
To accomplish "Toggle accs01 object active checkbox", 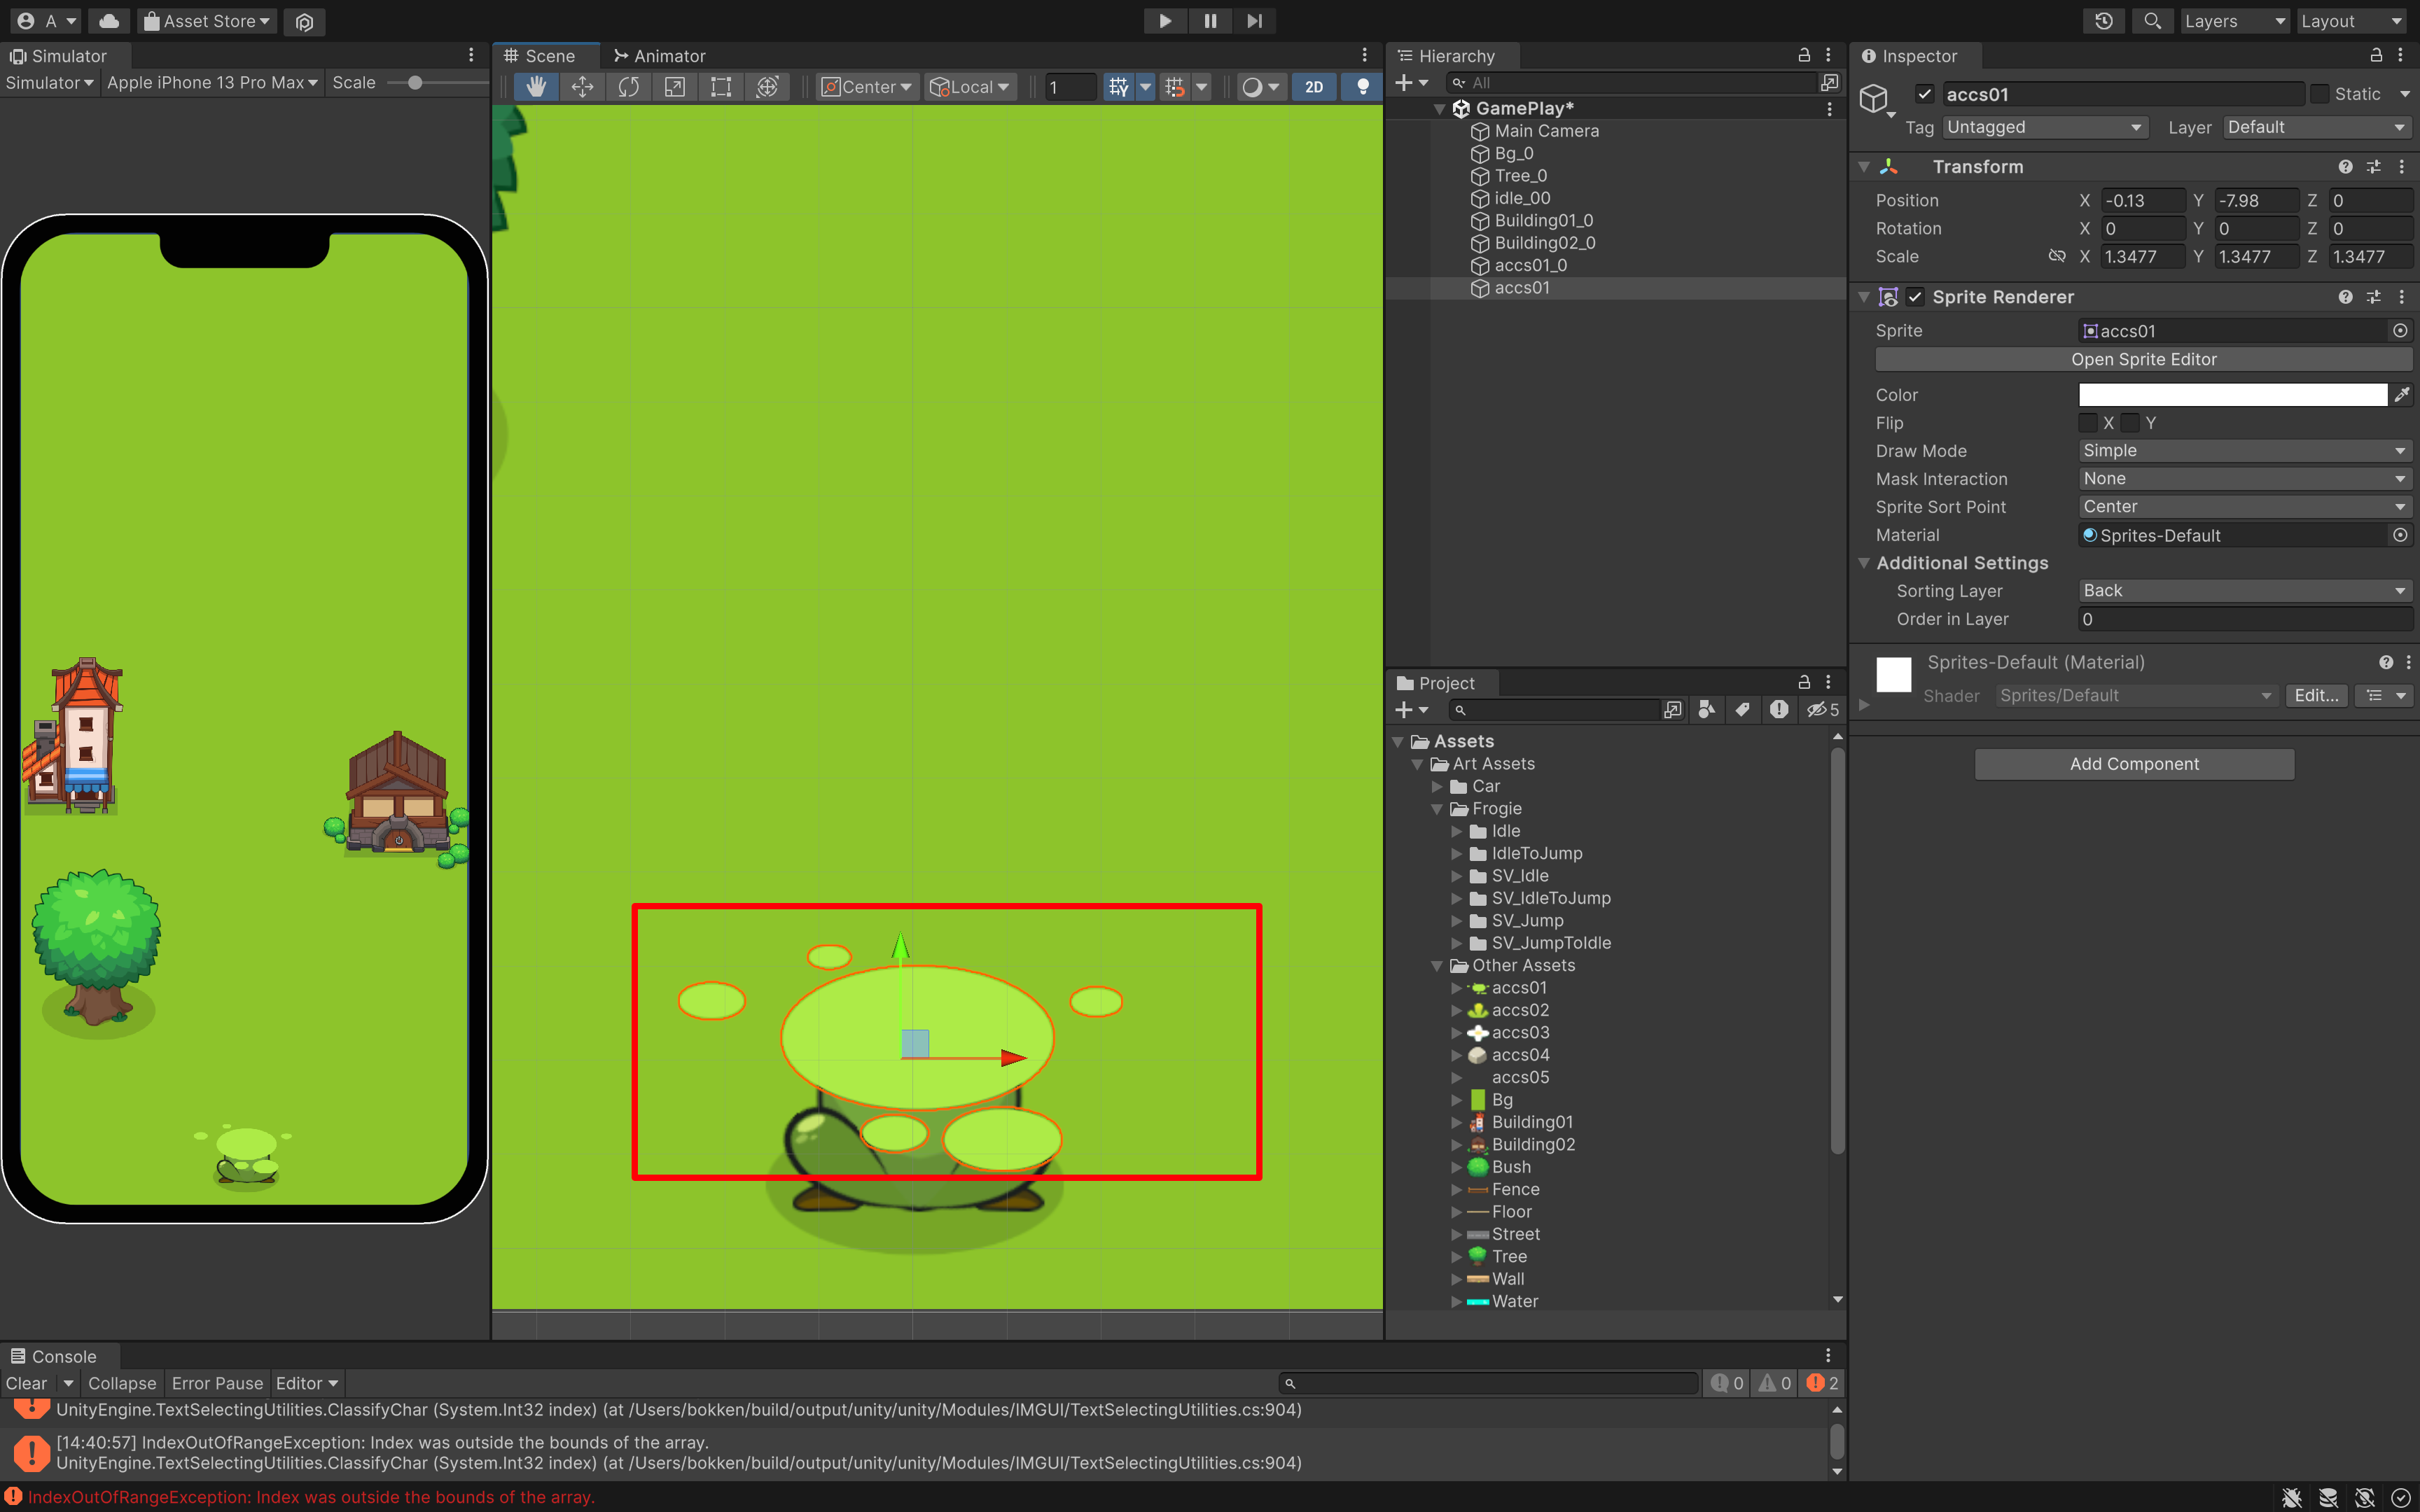I will (x=1924, y=94).
